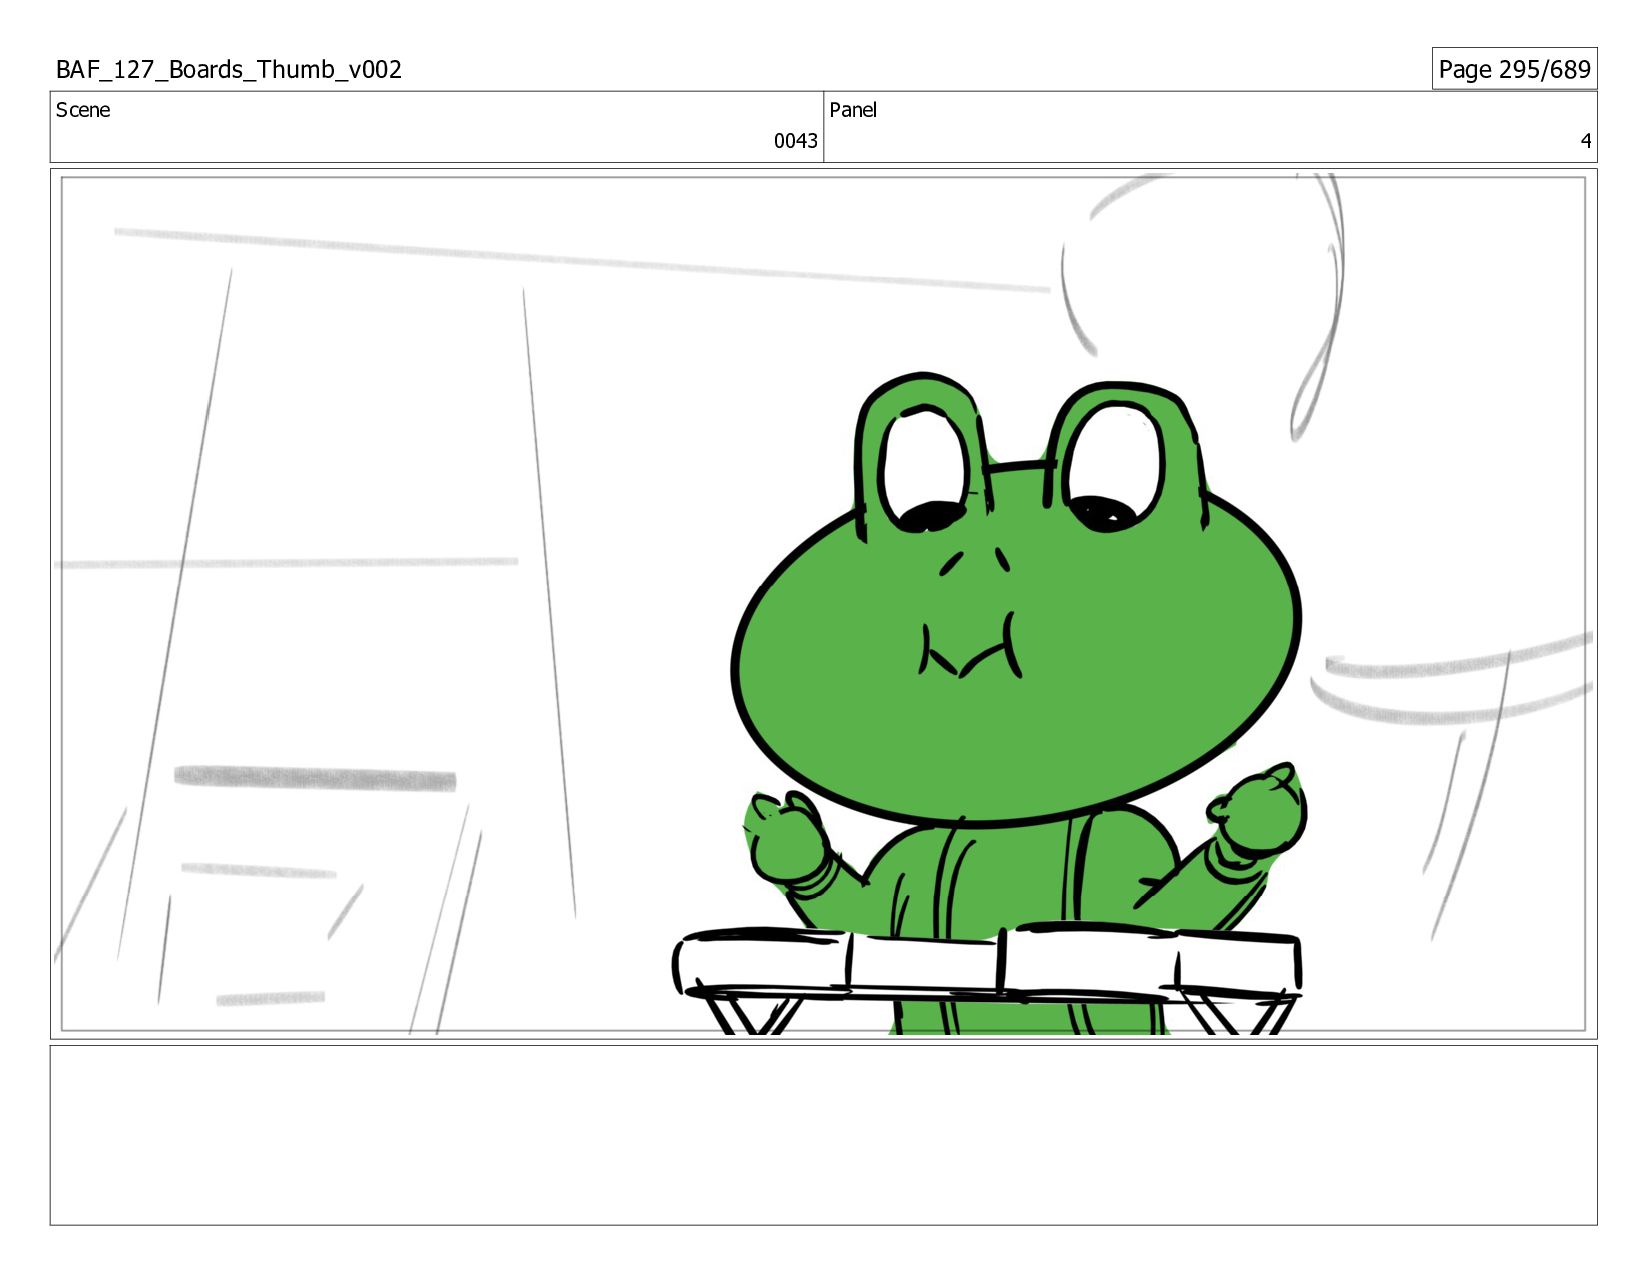The height and width of the screenshot is (1275, 1650).
Task: Click the Scene label
Action: point(83,110)
